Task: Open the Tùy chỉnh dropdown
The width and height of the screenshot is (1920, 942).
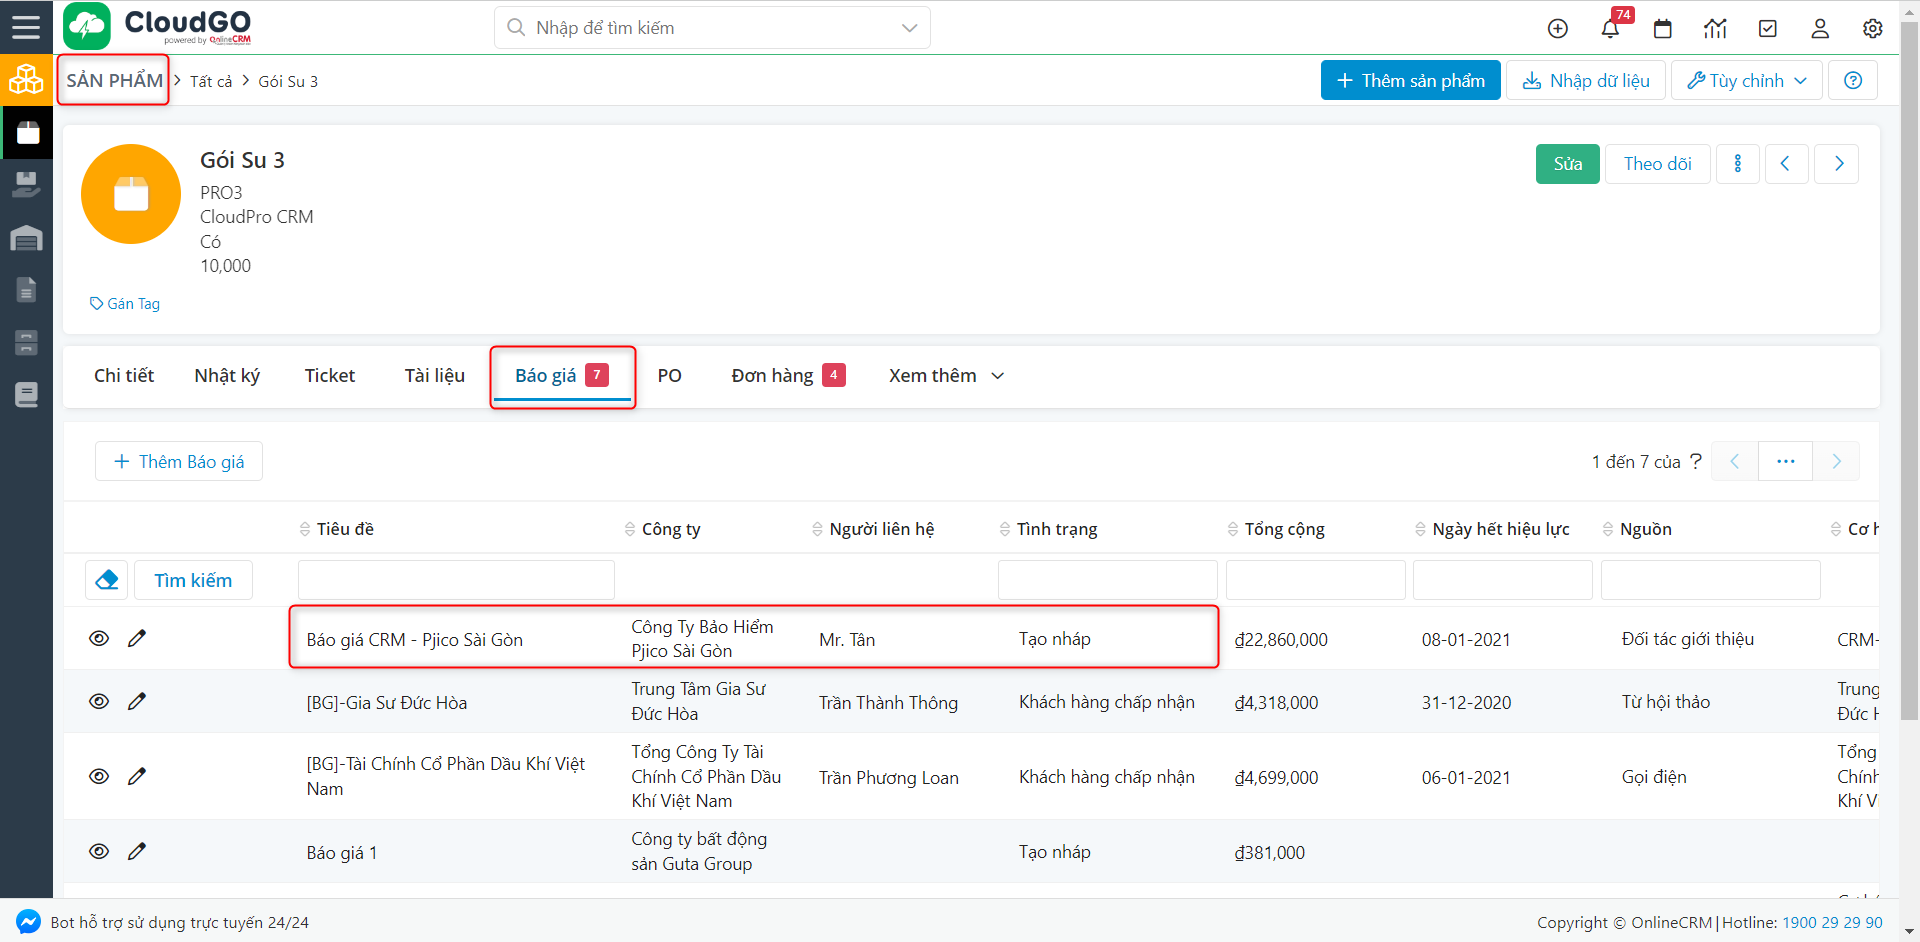Action: pos(1746,81)
